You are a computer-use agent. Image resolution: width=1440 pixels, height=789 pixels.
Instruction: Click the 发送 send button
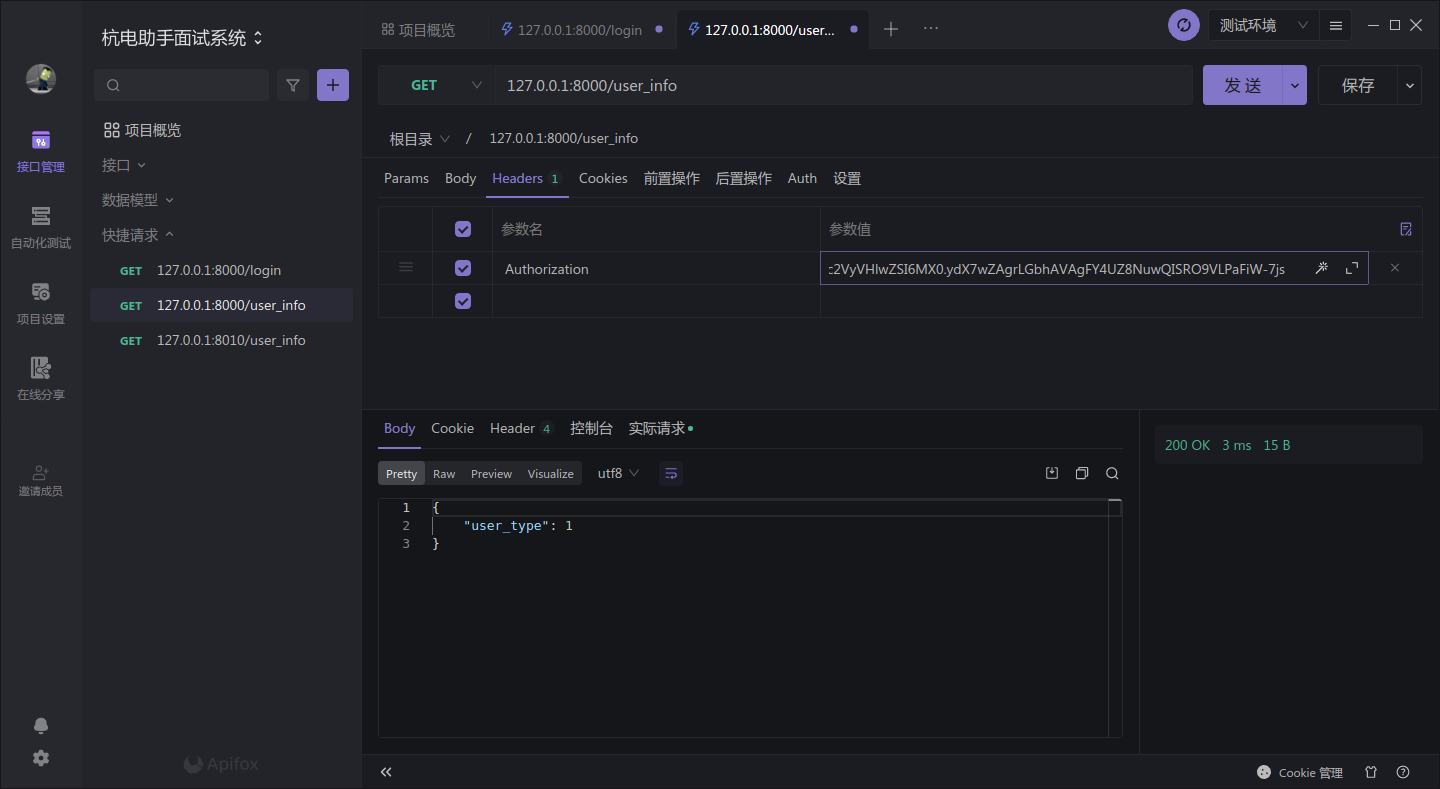tap(1243, 85)
